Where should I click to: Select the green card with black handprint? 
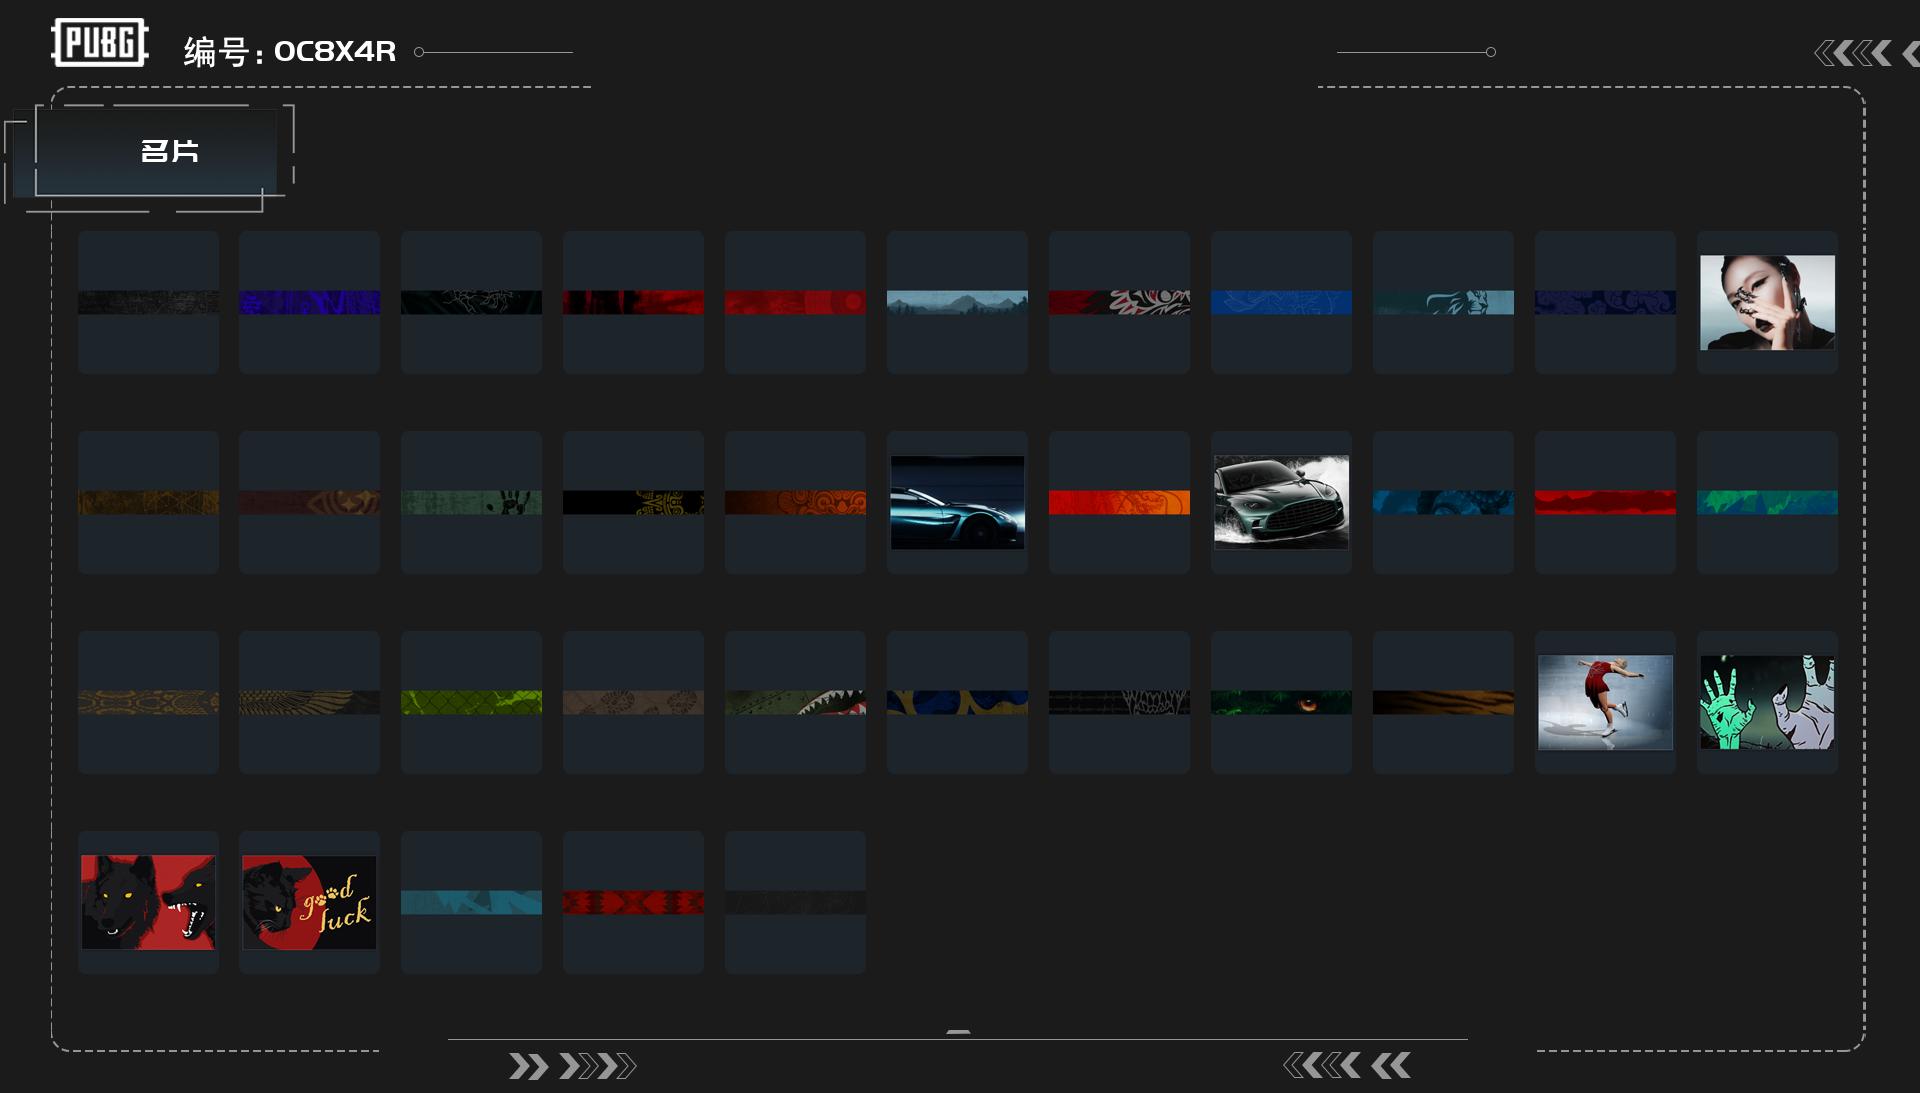pos(471,502)
